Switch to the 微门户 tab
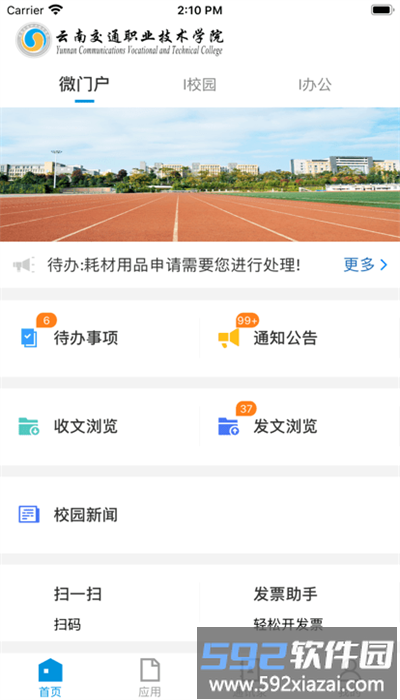This screenshot has width=400, height=700. pos(84,84)
